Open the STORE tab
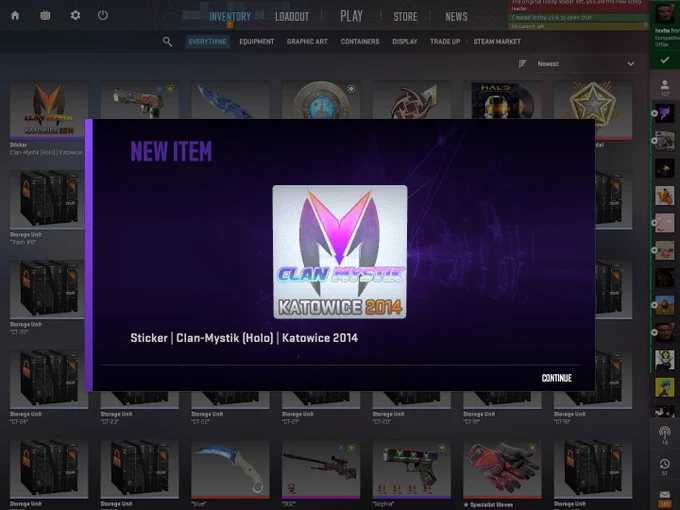 tap(405, 16)
